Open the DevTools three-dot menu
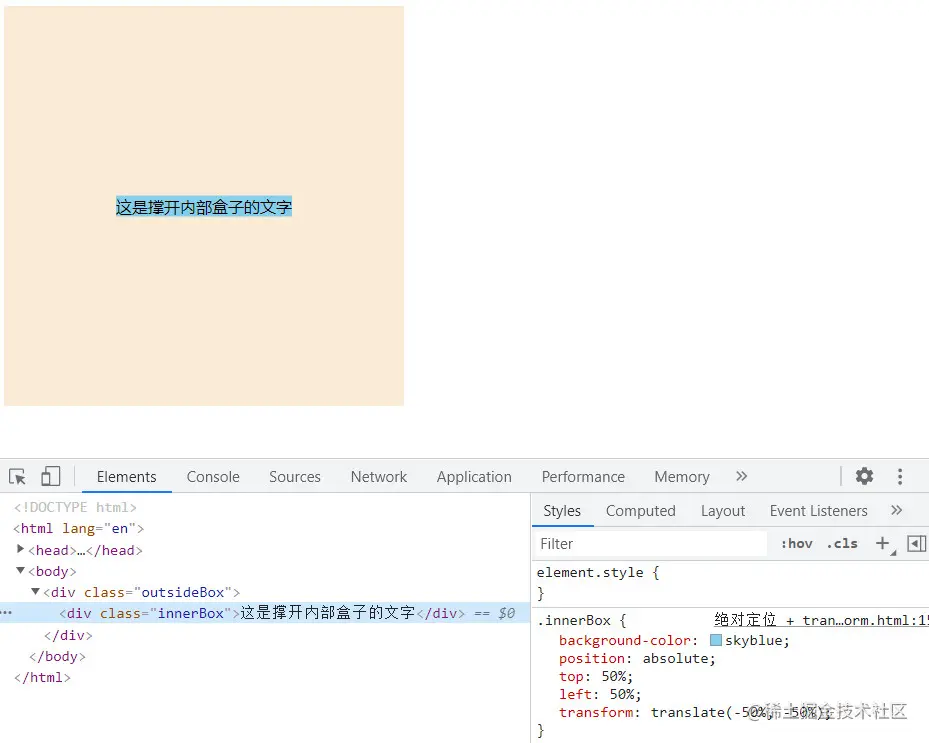This screenshot has height=743, width=929. [900, 476]
